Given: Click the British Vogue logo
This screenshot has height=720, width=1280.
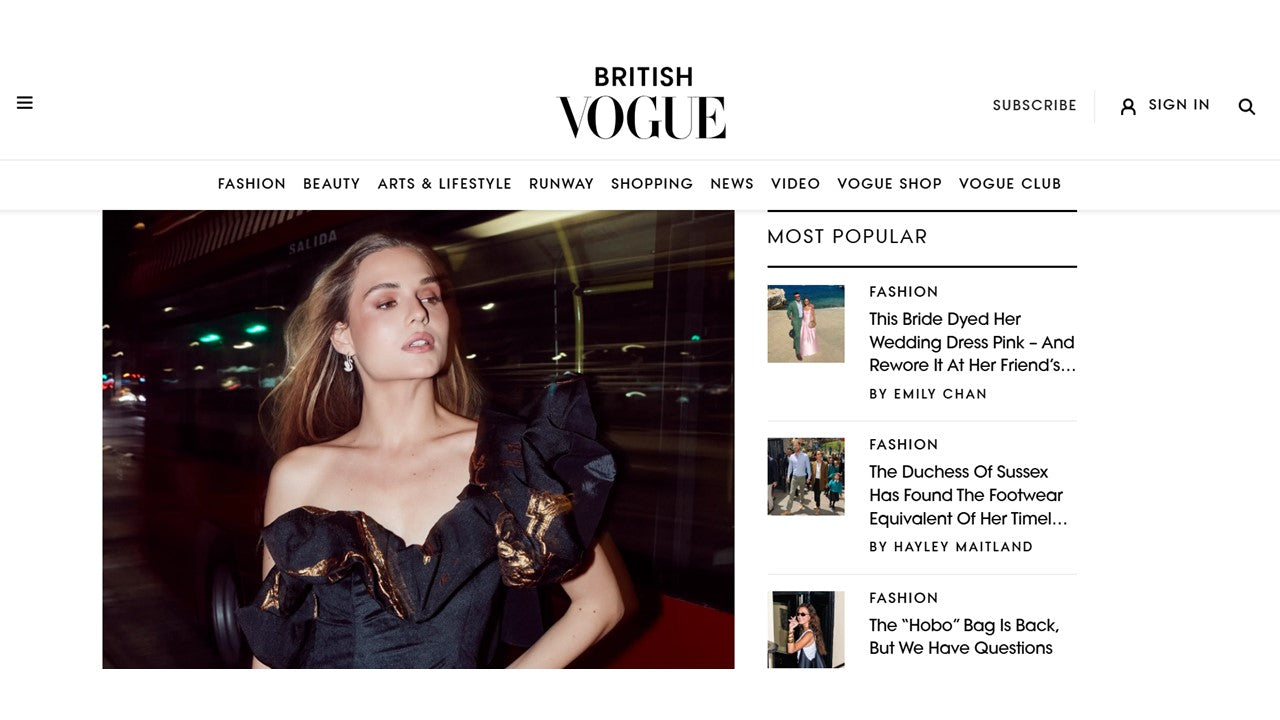Looking at the screenshot, I should click(641, 103).
